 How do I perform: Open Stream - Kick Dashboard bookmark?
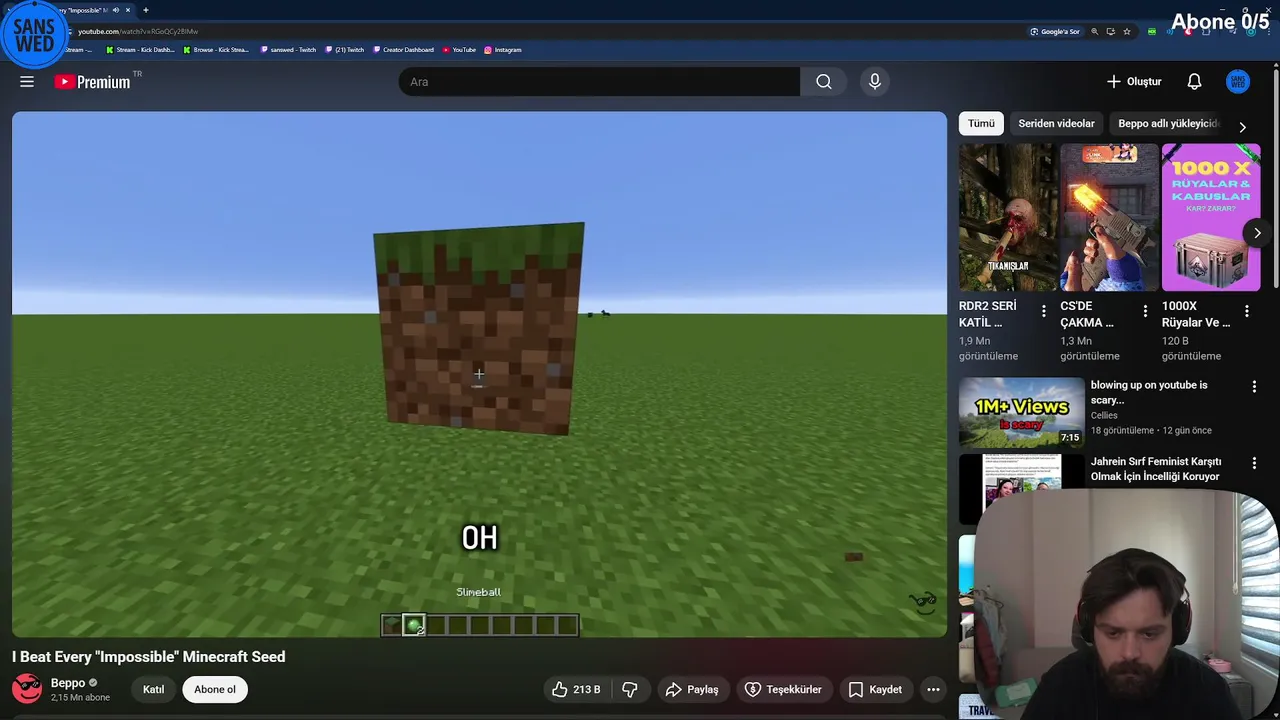pyautogui.click(x=140, y=50)
